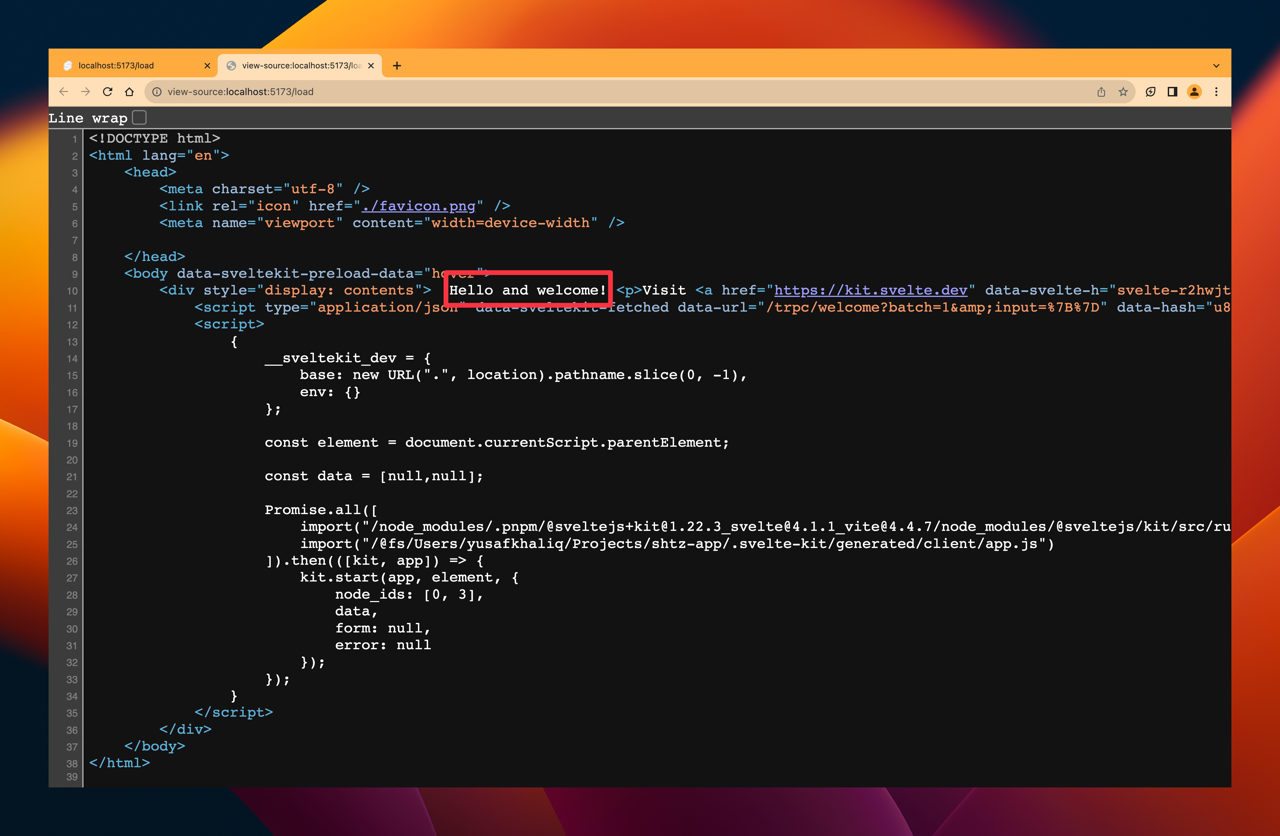This screenshot has height=836, width=1280.
Task: Go back using the browser back arrow
Action: [x=64, y=92]
